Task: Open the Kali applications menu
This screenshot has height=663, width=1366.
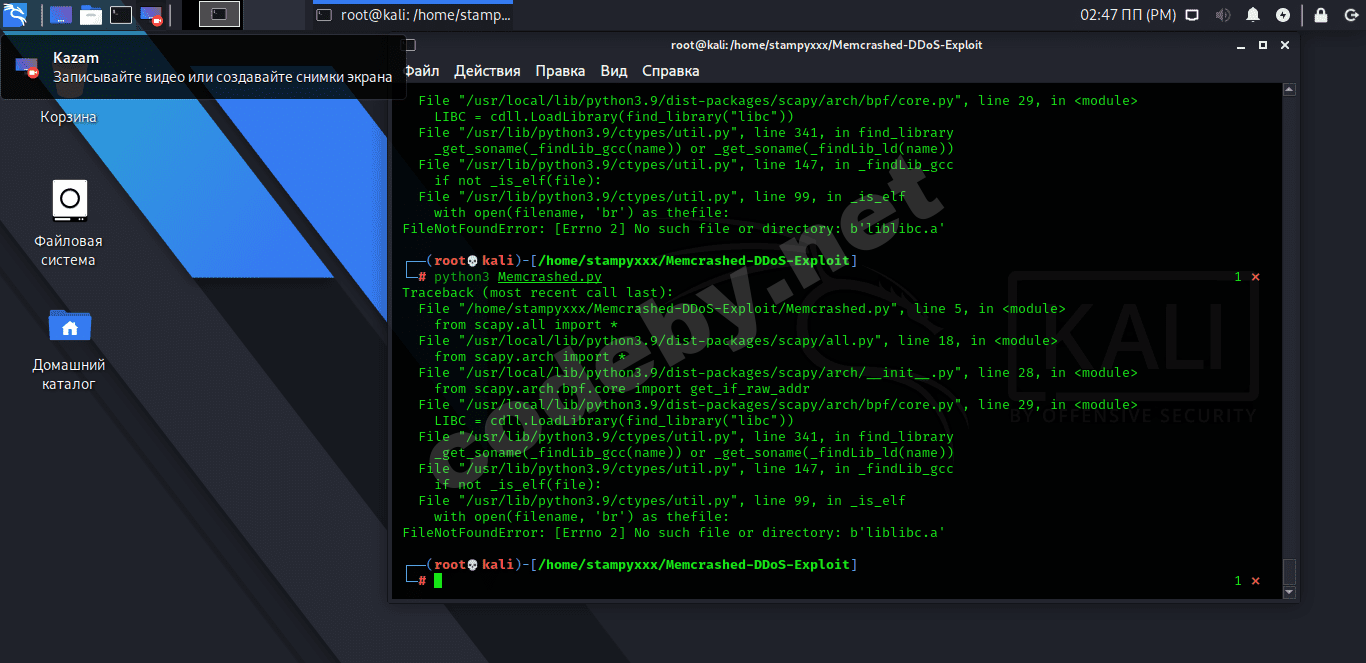Action: click(x=14, y=14)
